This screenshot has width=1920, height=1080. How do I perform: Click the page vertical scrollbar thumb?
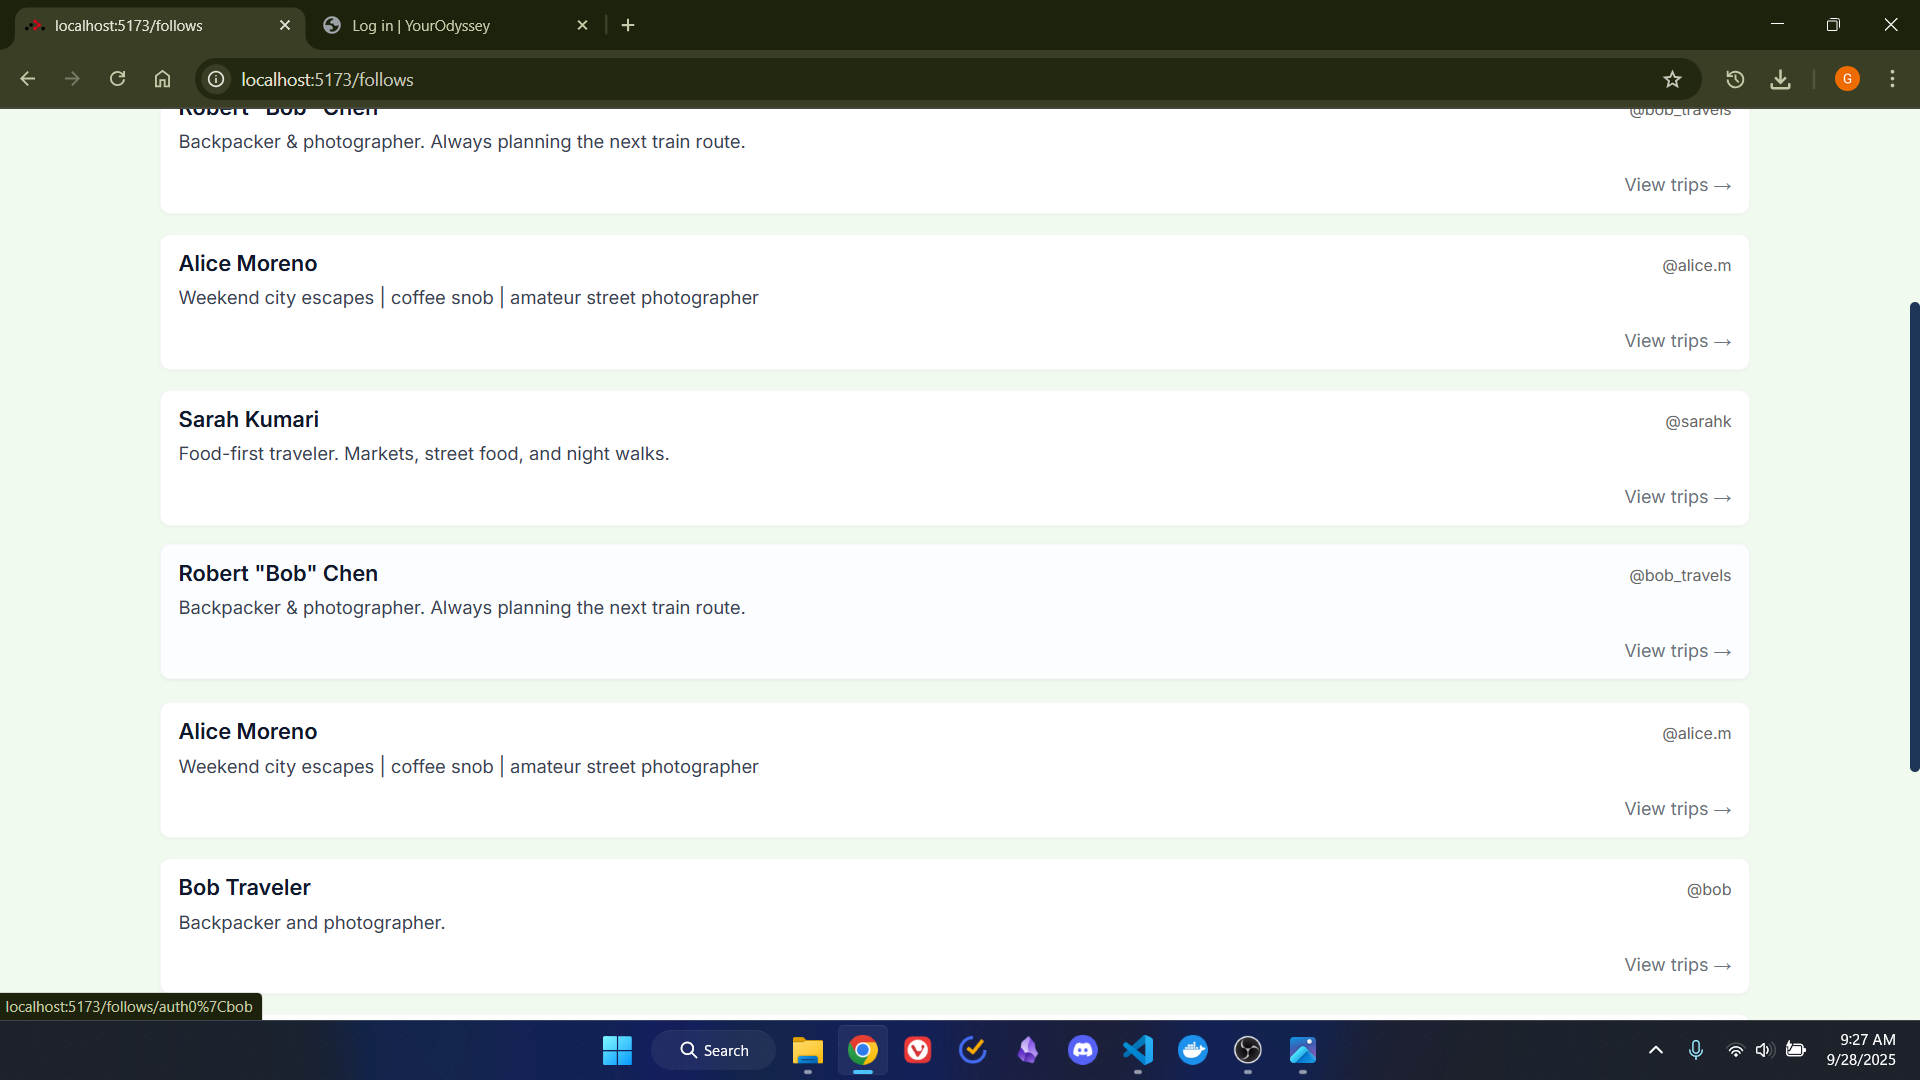1914,536
